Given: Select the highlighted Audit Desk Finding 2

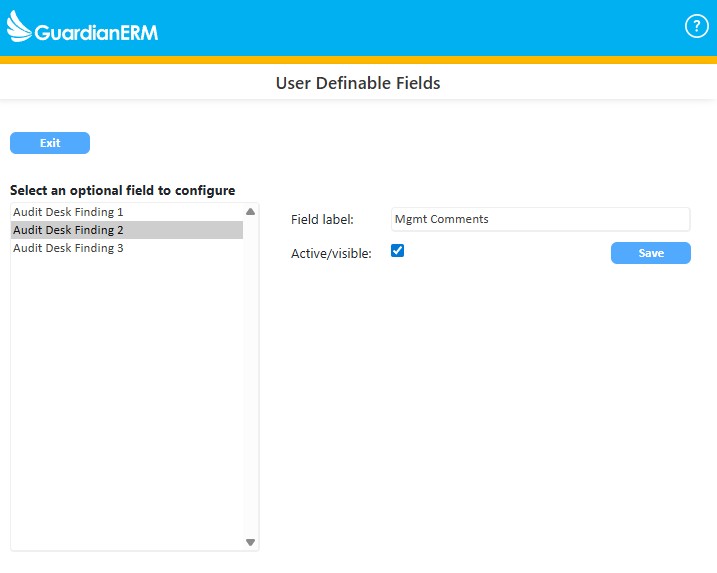Looking at the screenshot, I should tap(68, 230).
